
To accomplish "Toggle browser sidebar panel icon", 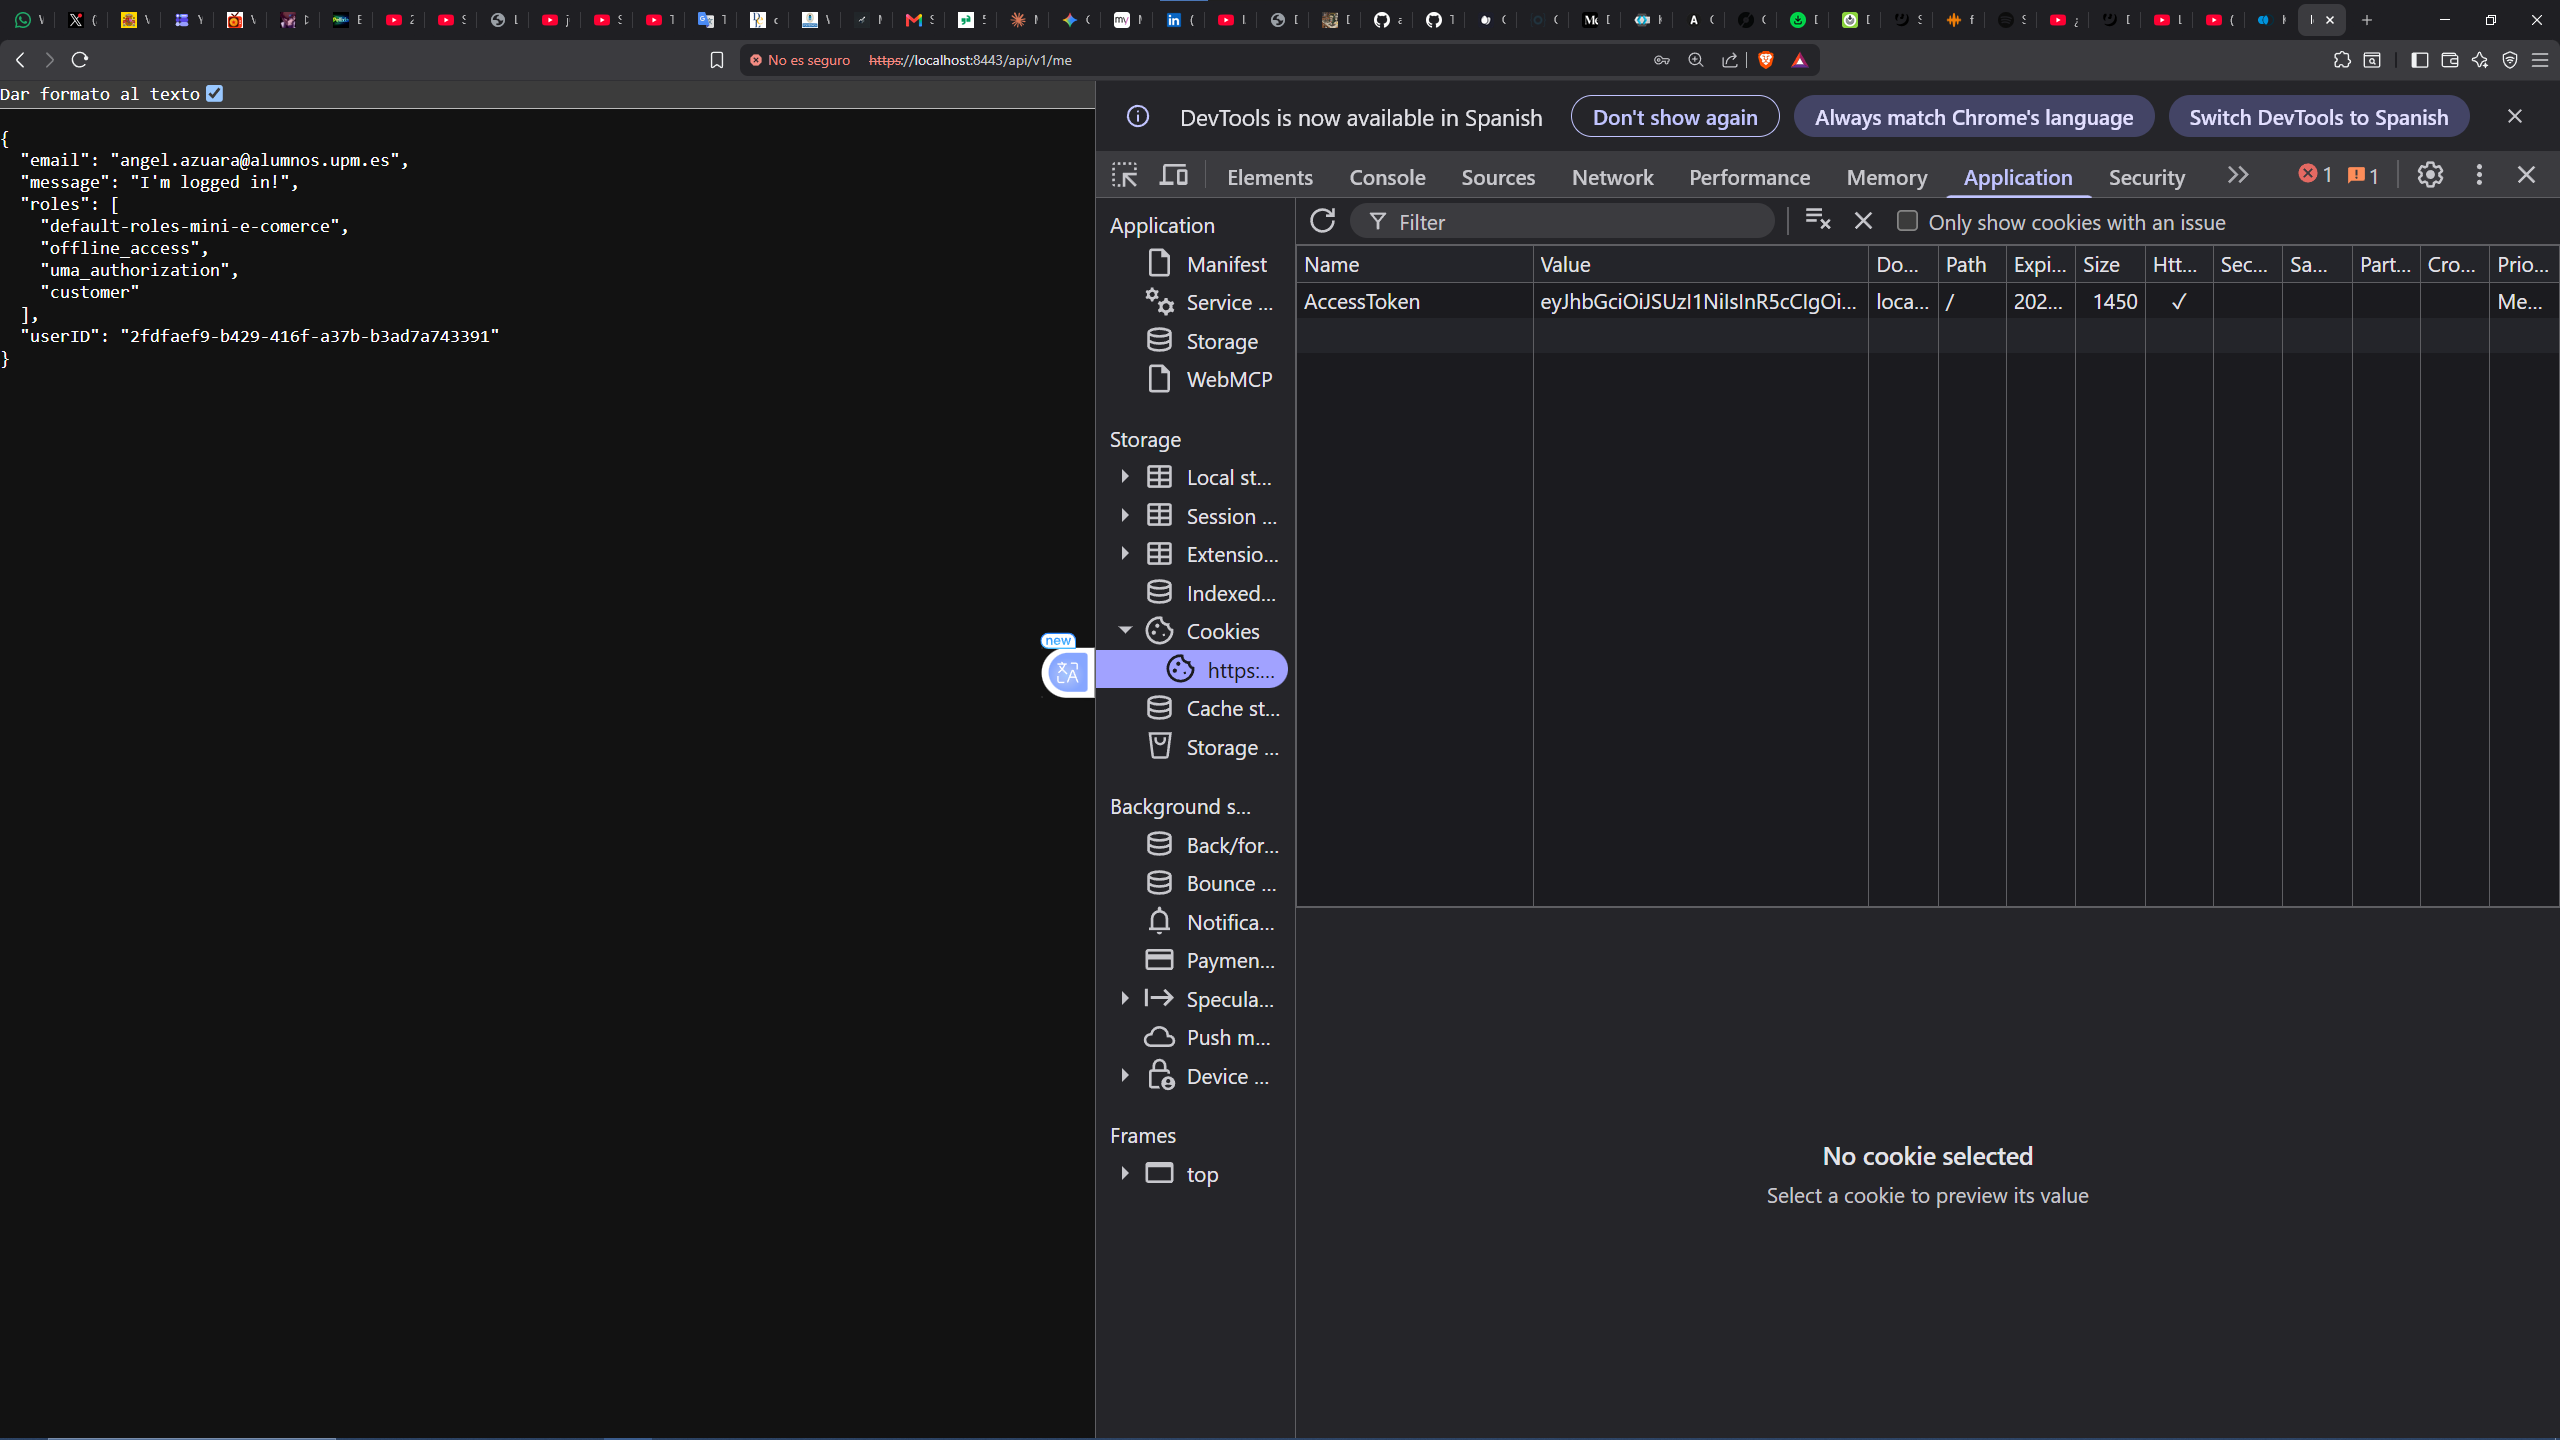I will (x=2420, y=60).
